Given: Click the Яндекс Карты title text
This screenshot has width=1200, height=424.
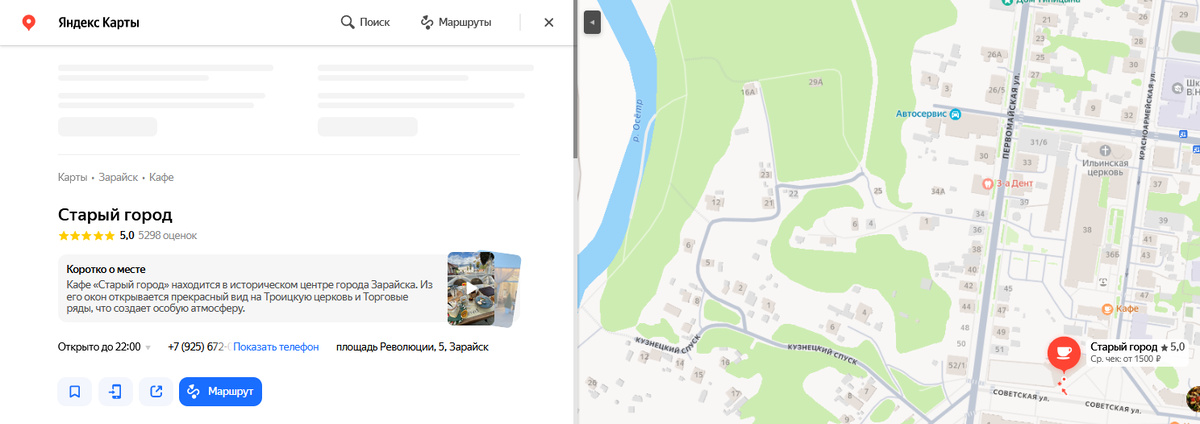Looking at the screenshot, I should coord(98,22).
